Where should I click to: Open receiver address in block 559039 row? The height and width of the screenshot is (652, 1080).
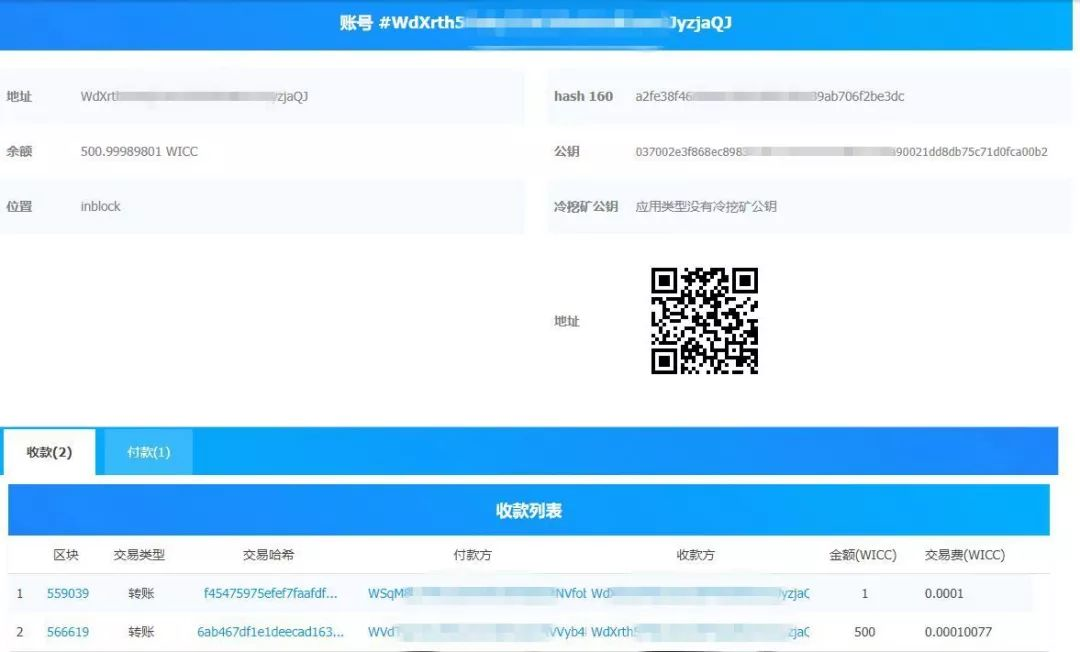(x=700, y=593)
